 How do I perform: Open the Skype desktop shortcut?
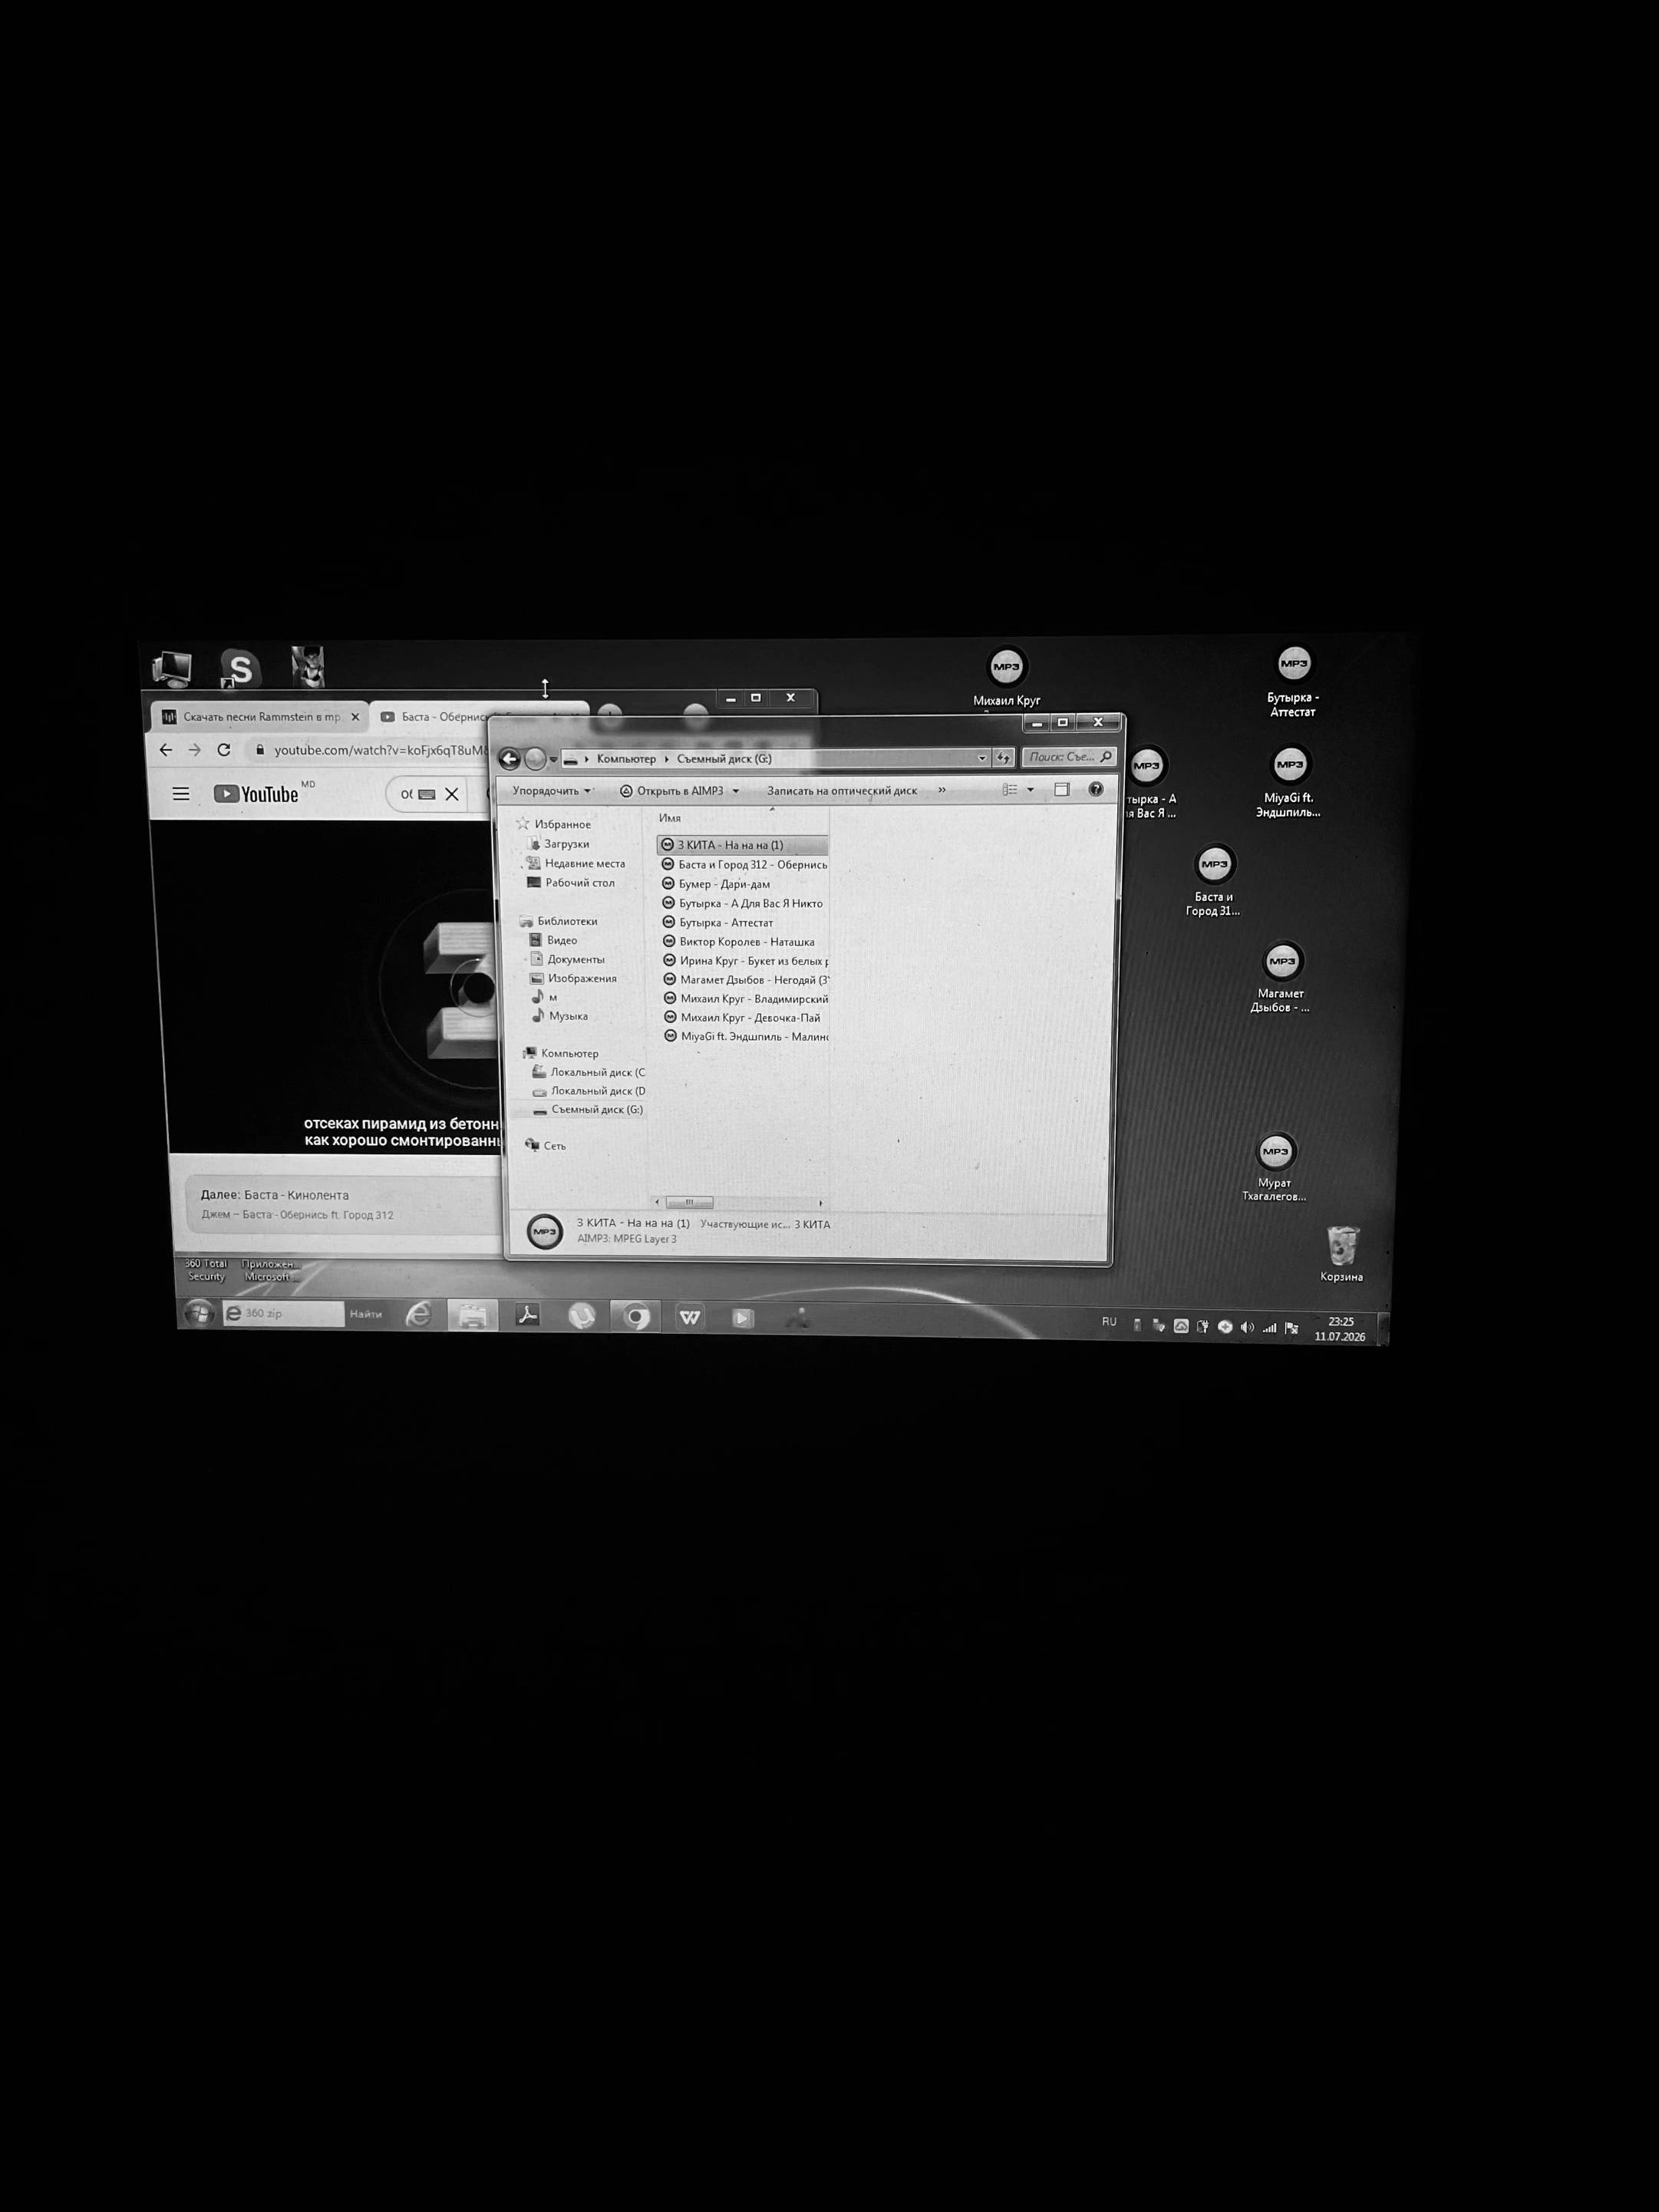pos(240,668)
